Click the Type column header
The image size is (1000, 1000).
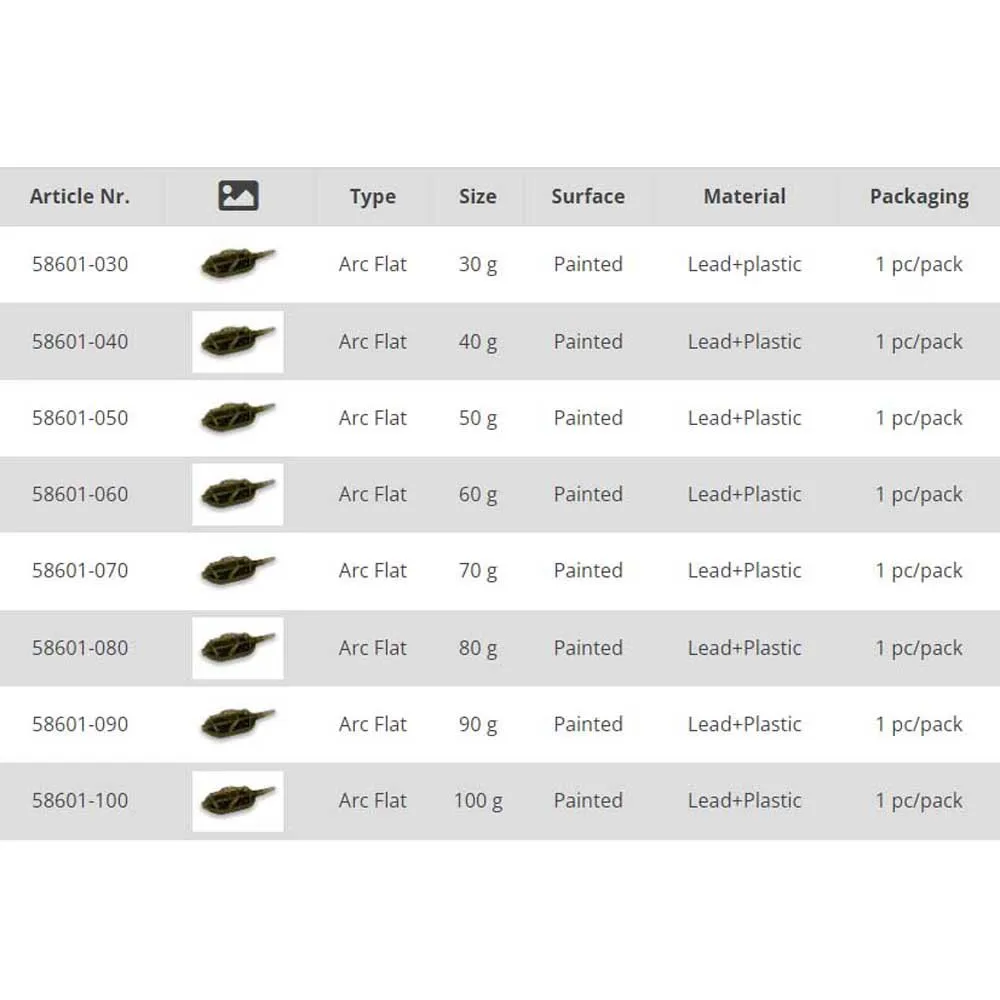coord(373,197)
